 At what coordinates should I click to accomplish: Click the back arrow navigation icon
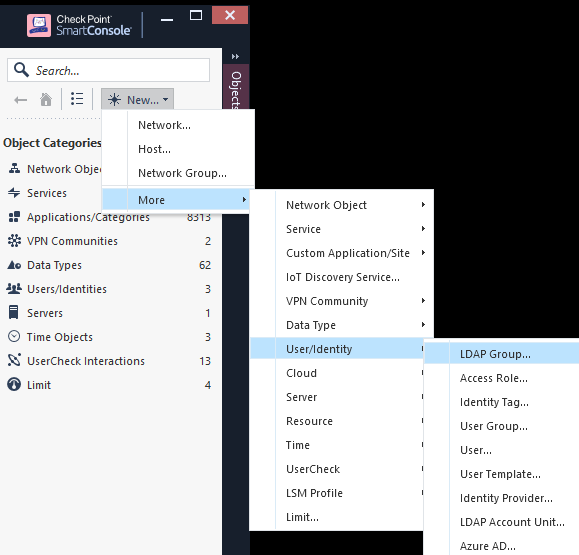(20, 100)
